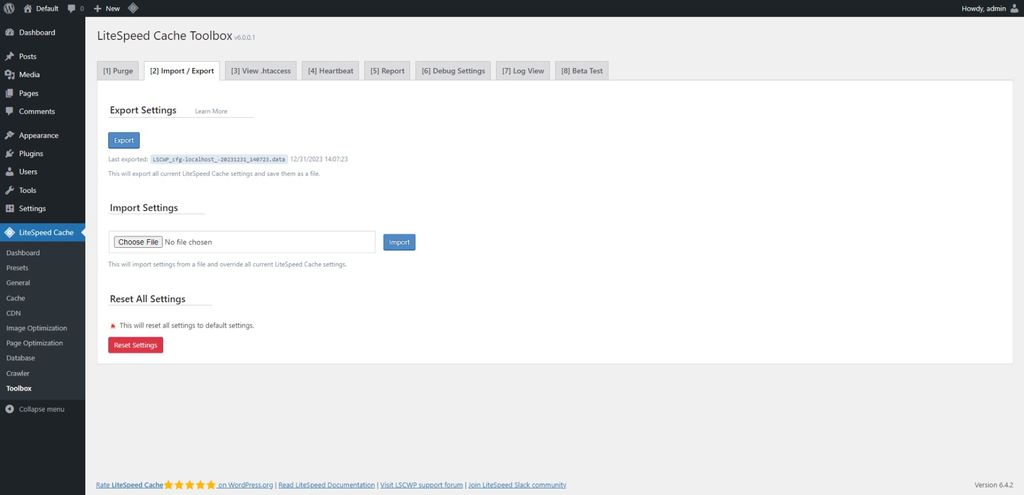The width and height of the screenshot is (1024, 495).
Task: Click the five star rating icons
Action: [x=189, y=485]
